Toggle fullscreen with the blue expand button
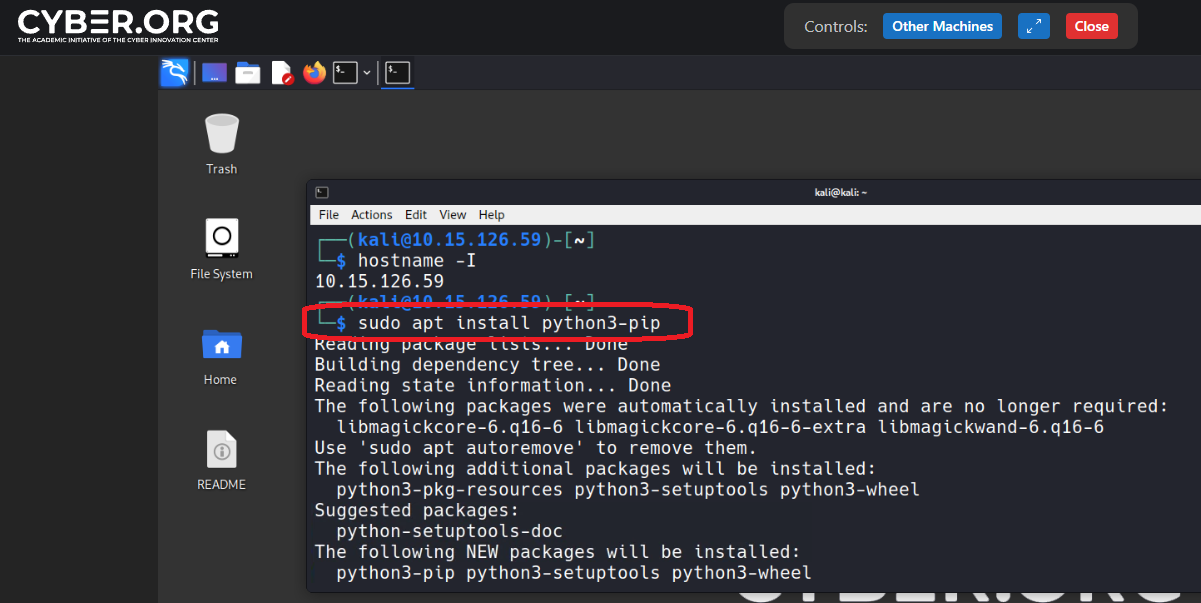The width and height of the screenshot is (1201, 603). point(1033,27)
